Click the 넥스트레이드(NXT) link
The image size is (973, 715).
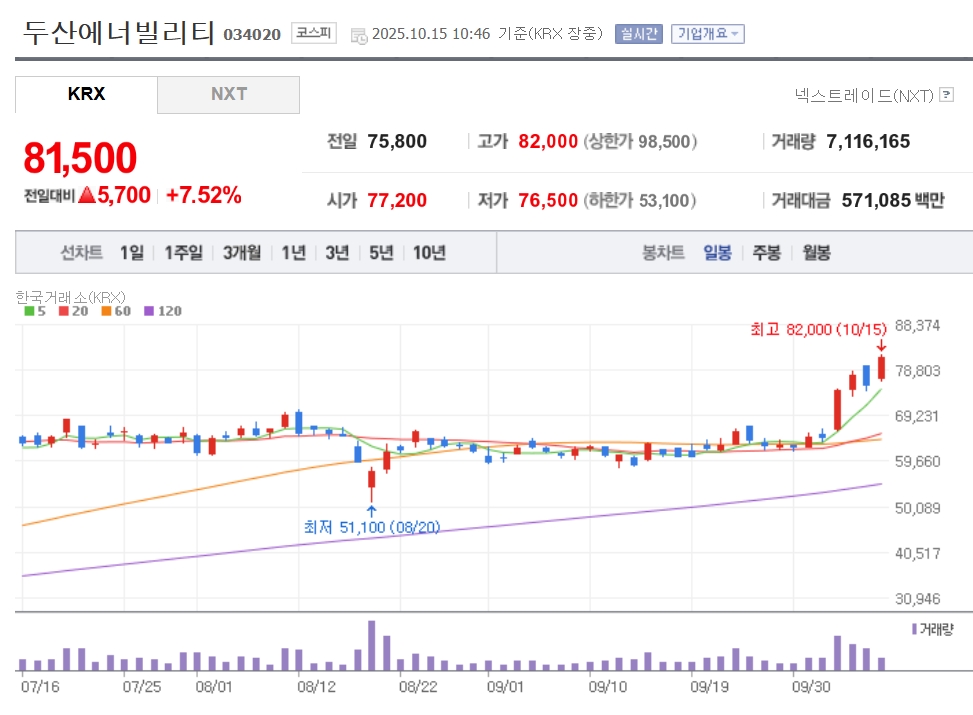[x=864, y=95]
